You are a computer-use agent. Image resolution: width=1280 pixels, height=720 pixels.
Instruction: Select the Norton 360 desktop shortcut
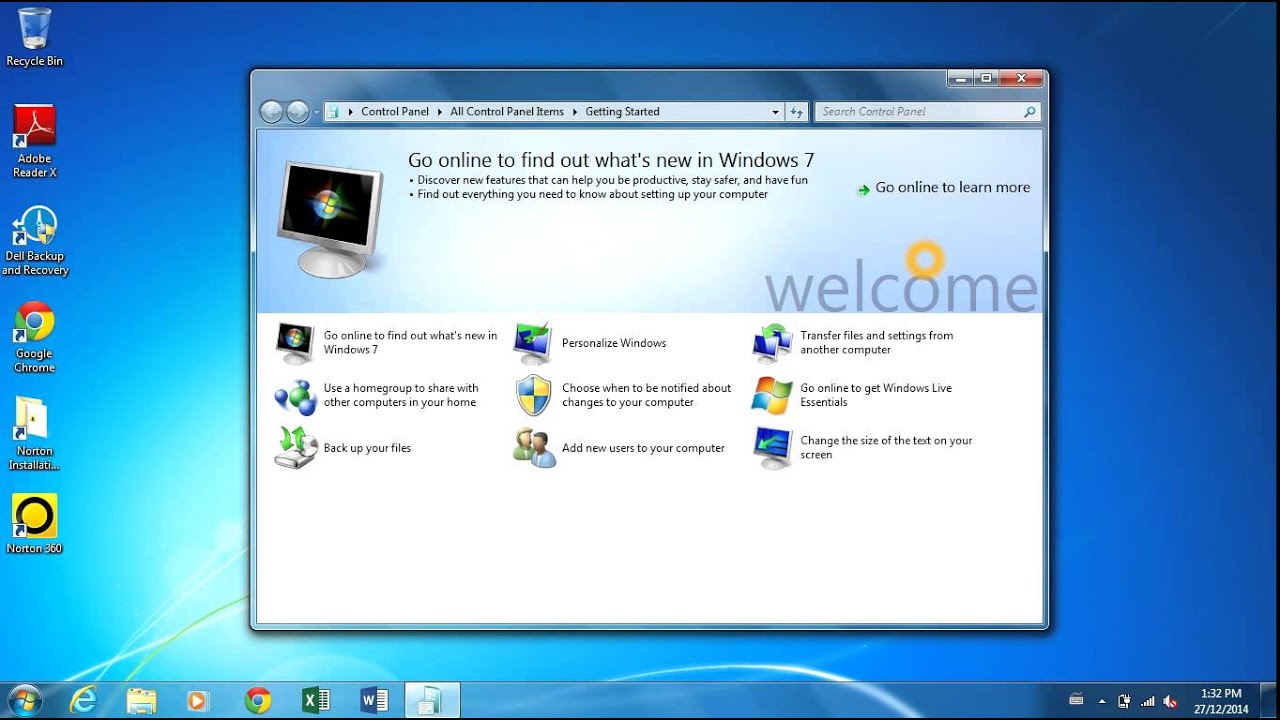34,523
